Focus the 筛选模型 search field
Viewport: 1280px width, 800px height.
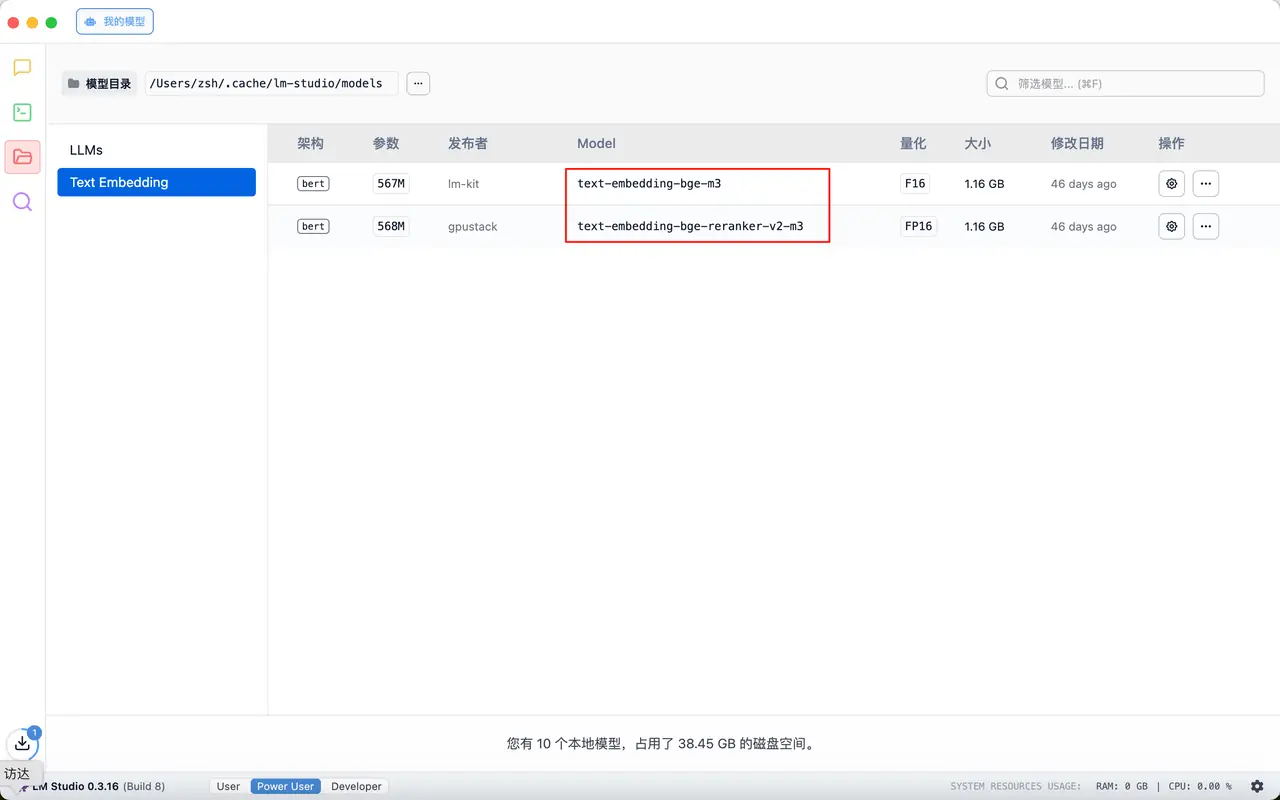[x=1125, y=83]
